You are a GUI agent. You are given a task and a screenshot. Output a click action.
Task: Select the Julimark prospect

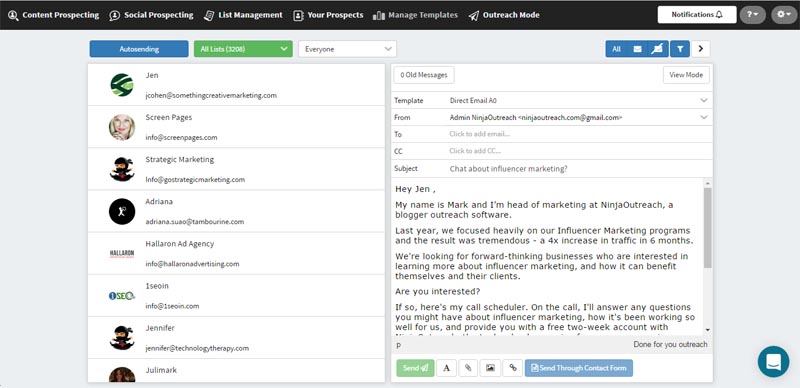point(236,371)
